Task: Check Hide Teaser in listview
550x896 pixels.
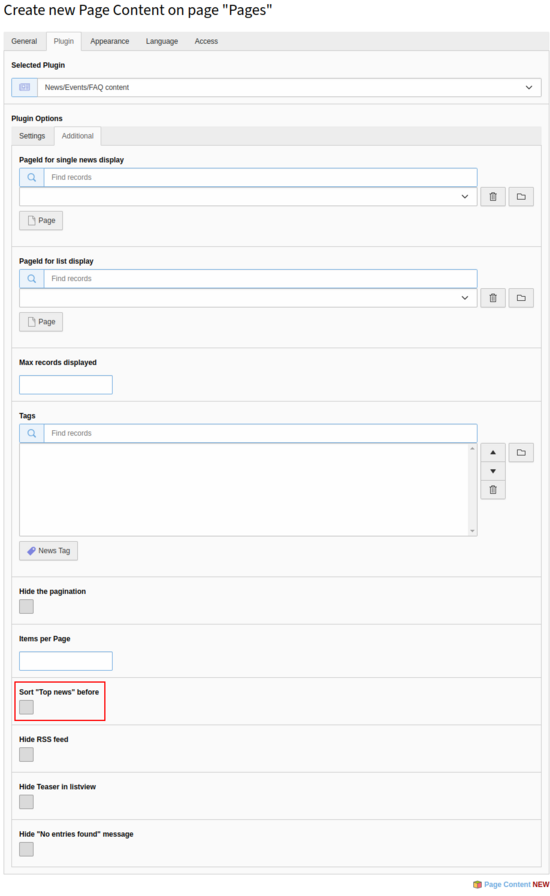Action: tap(26, 802)
